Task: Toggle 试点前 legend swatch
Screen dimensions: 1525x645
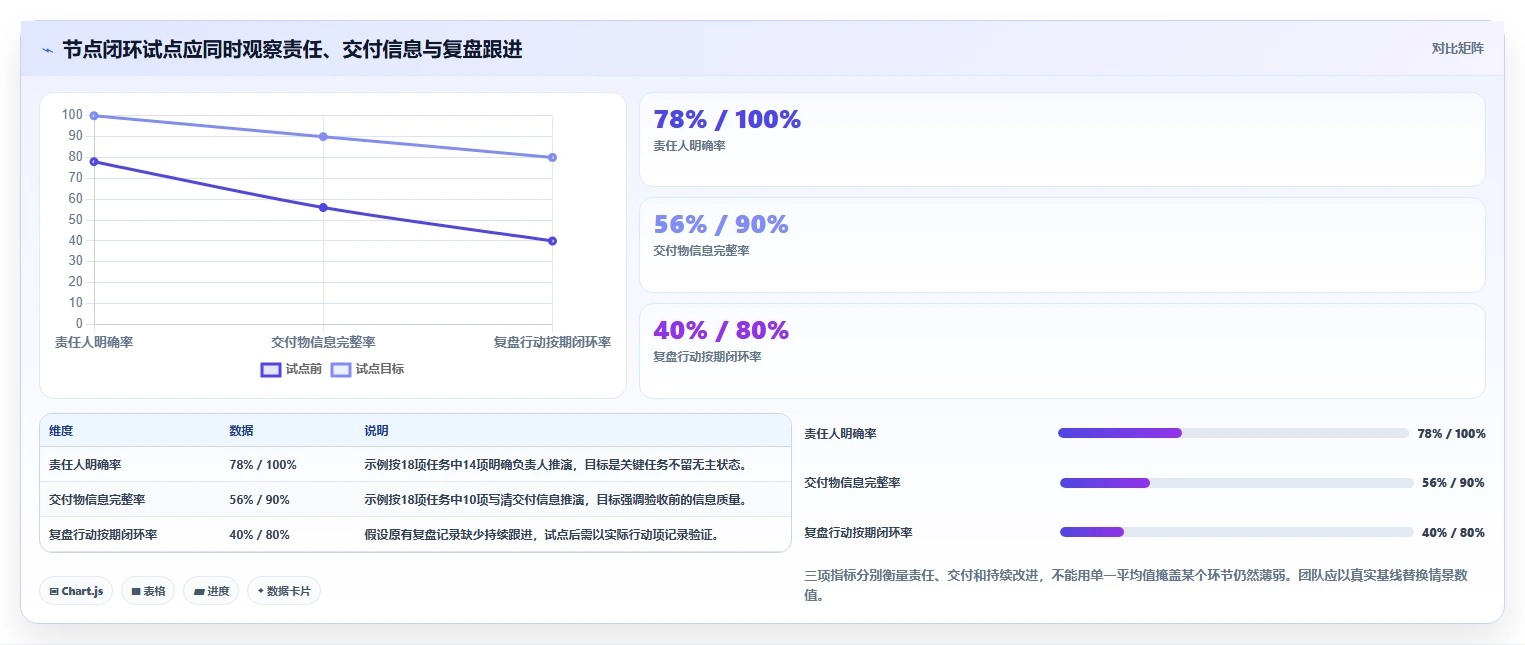Action: point(270,369)
